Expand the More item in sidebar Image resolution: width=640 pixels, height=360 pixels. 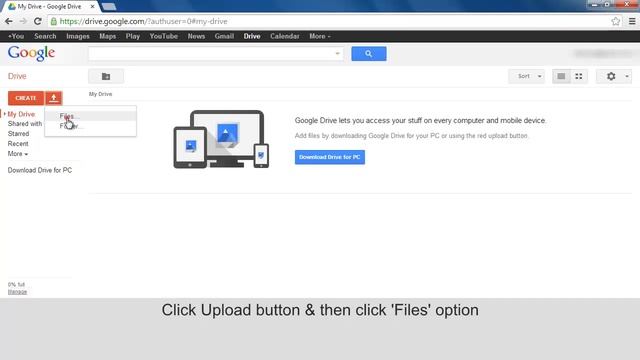pyautogui.click(x=18, y=154)
